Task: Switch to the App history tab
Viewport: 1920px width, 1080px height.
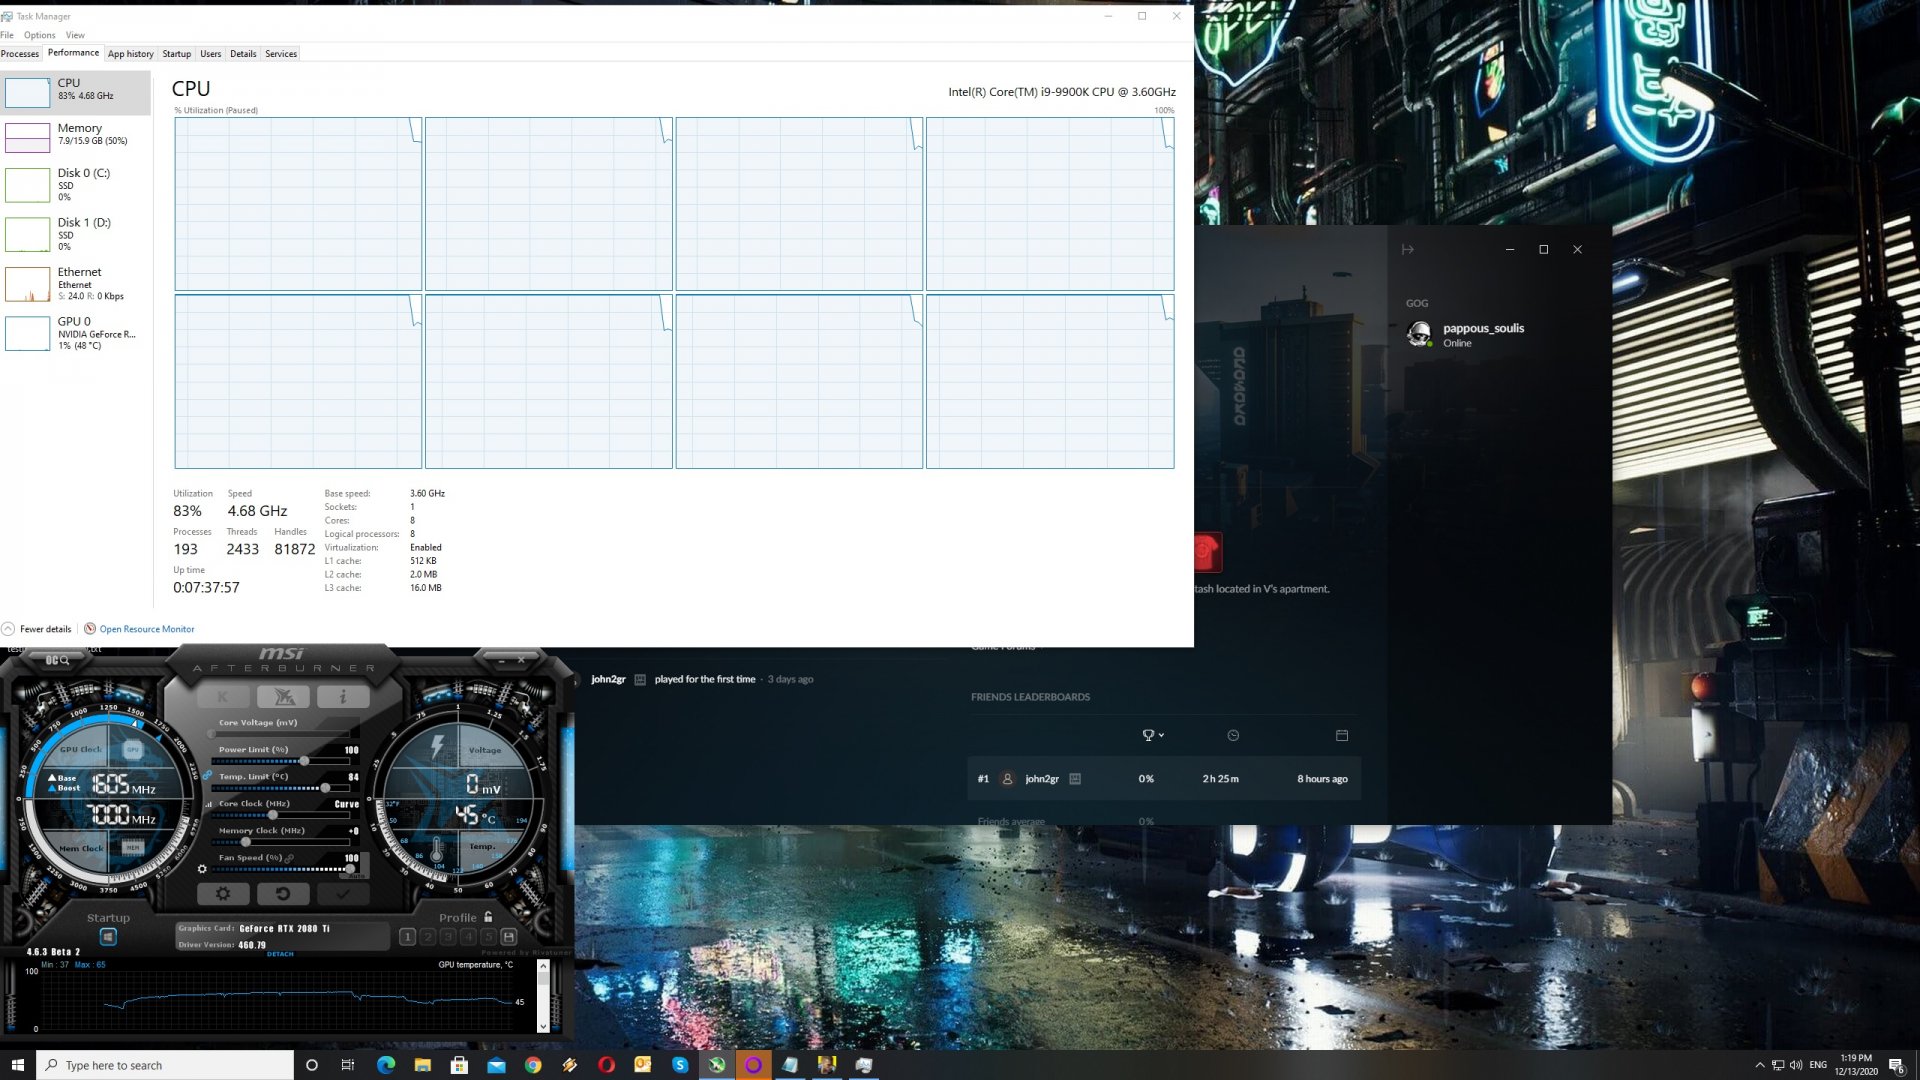Action: pos(130,54)
